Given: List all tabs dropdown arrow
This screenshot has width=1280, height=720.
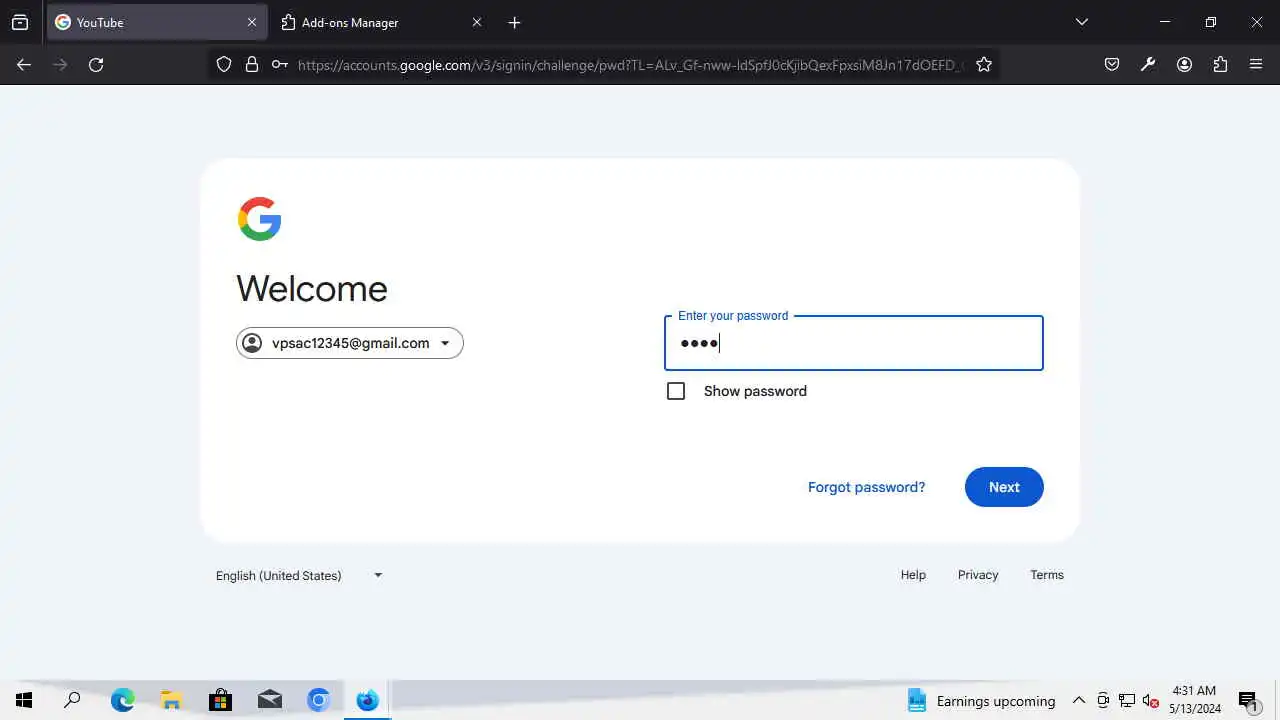Looking at the screenshot, I should pos(1081,22).
